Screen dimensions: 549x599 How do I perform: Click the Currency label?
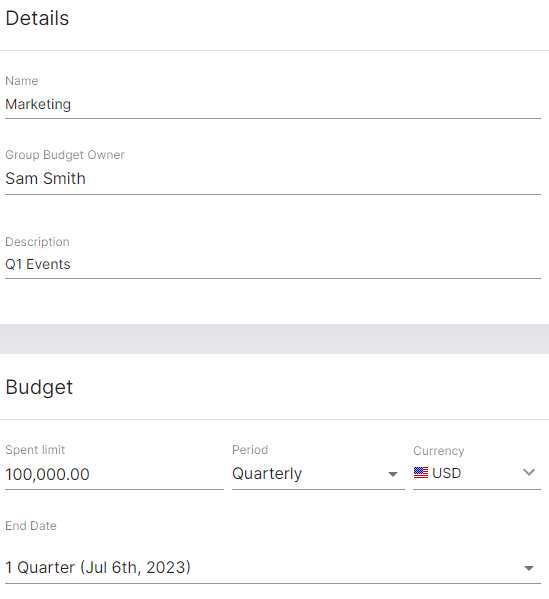439,451
